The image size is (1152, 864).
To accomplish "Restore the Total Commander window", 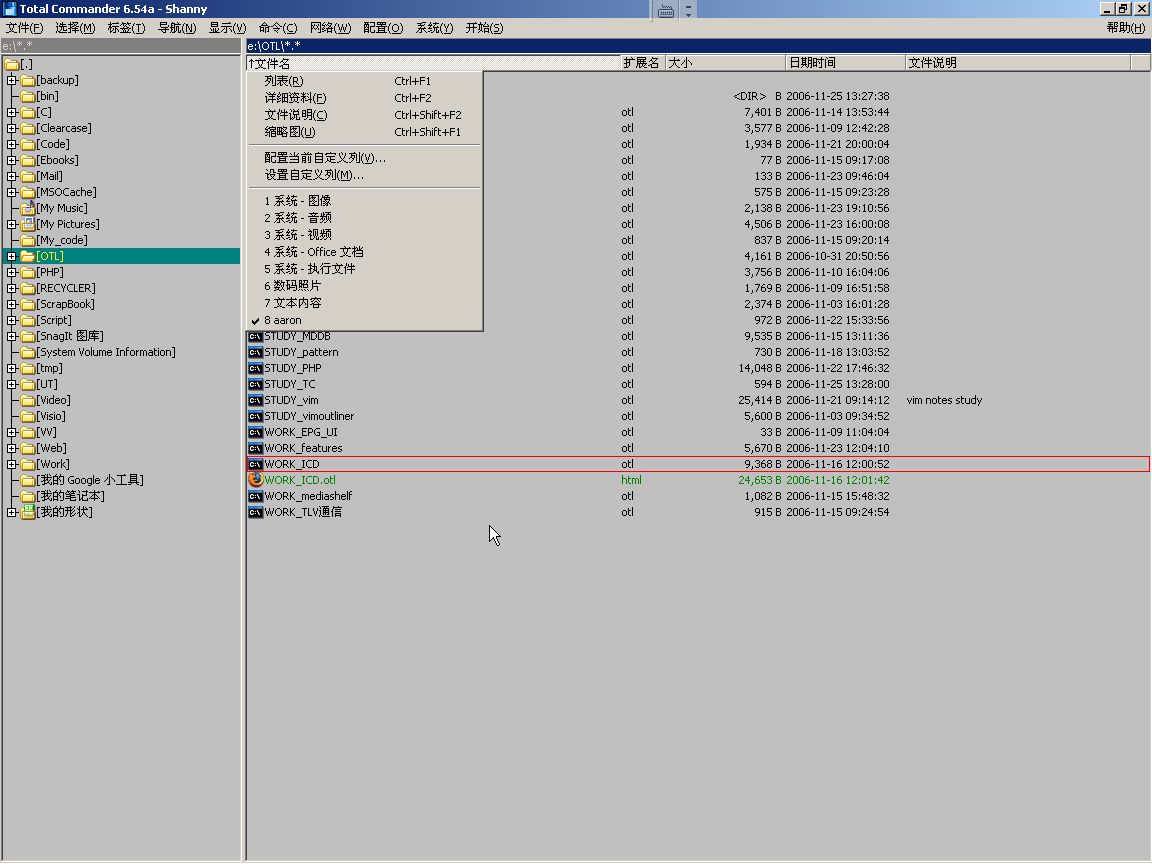I will 1123,9.
